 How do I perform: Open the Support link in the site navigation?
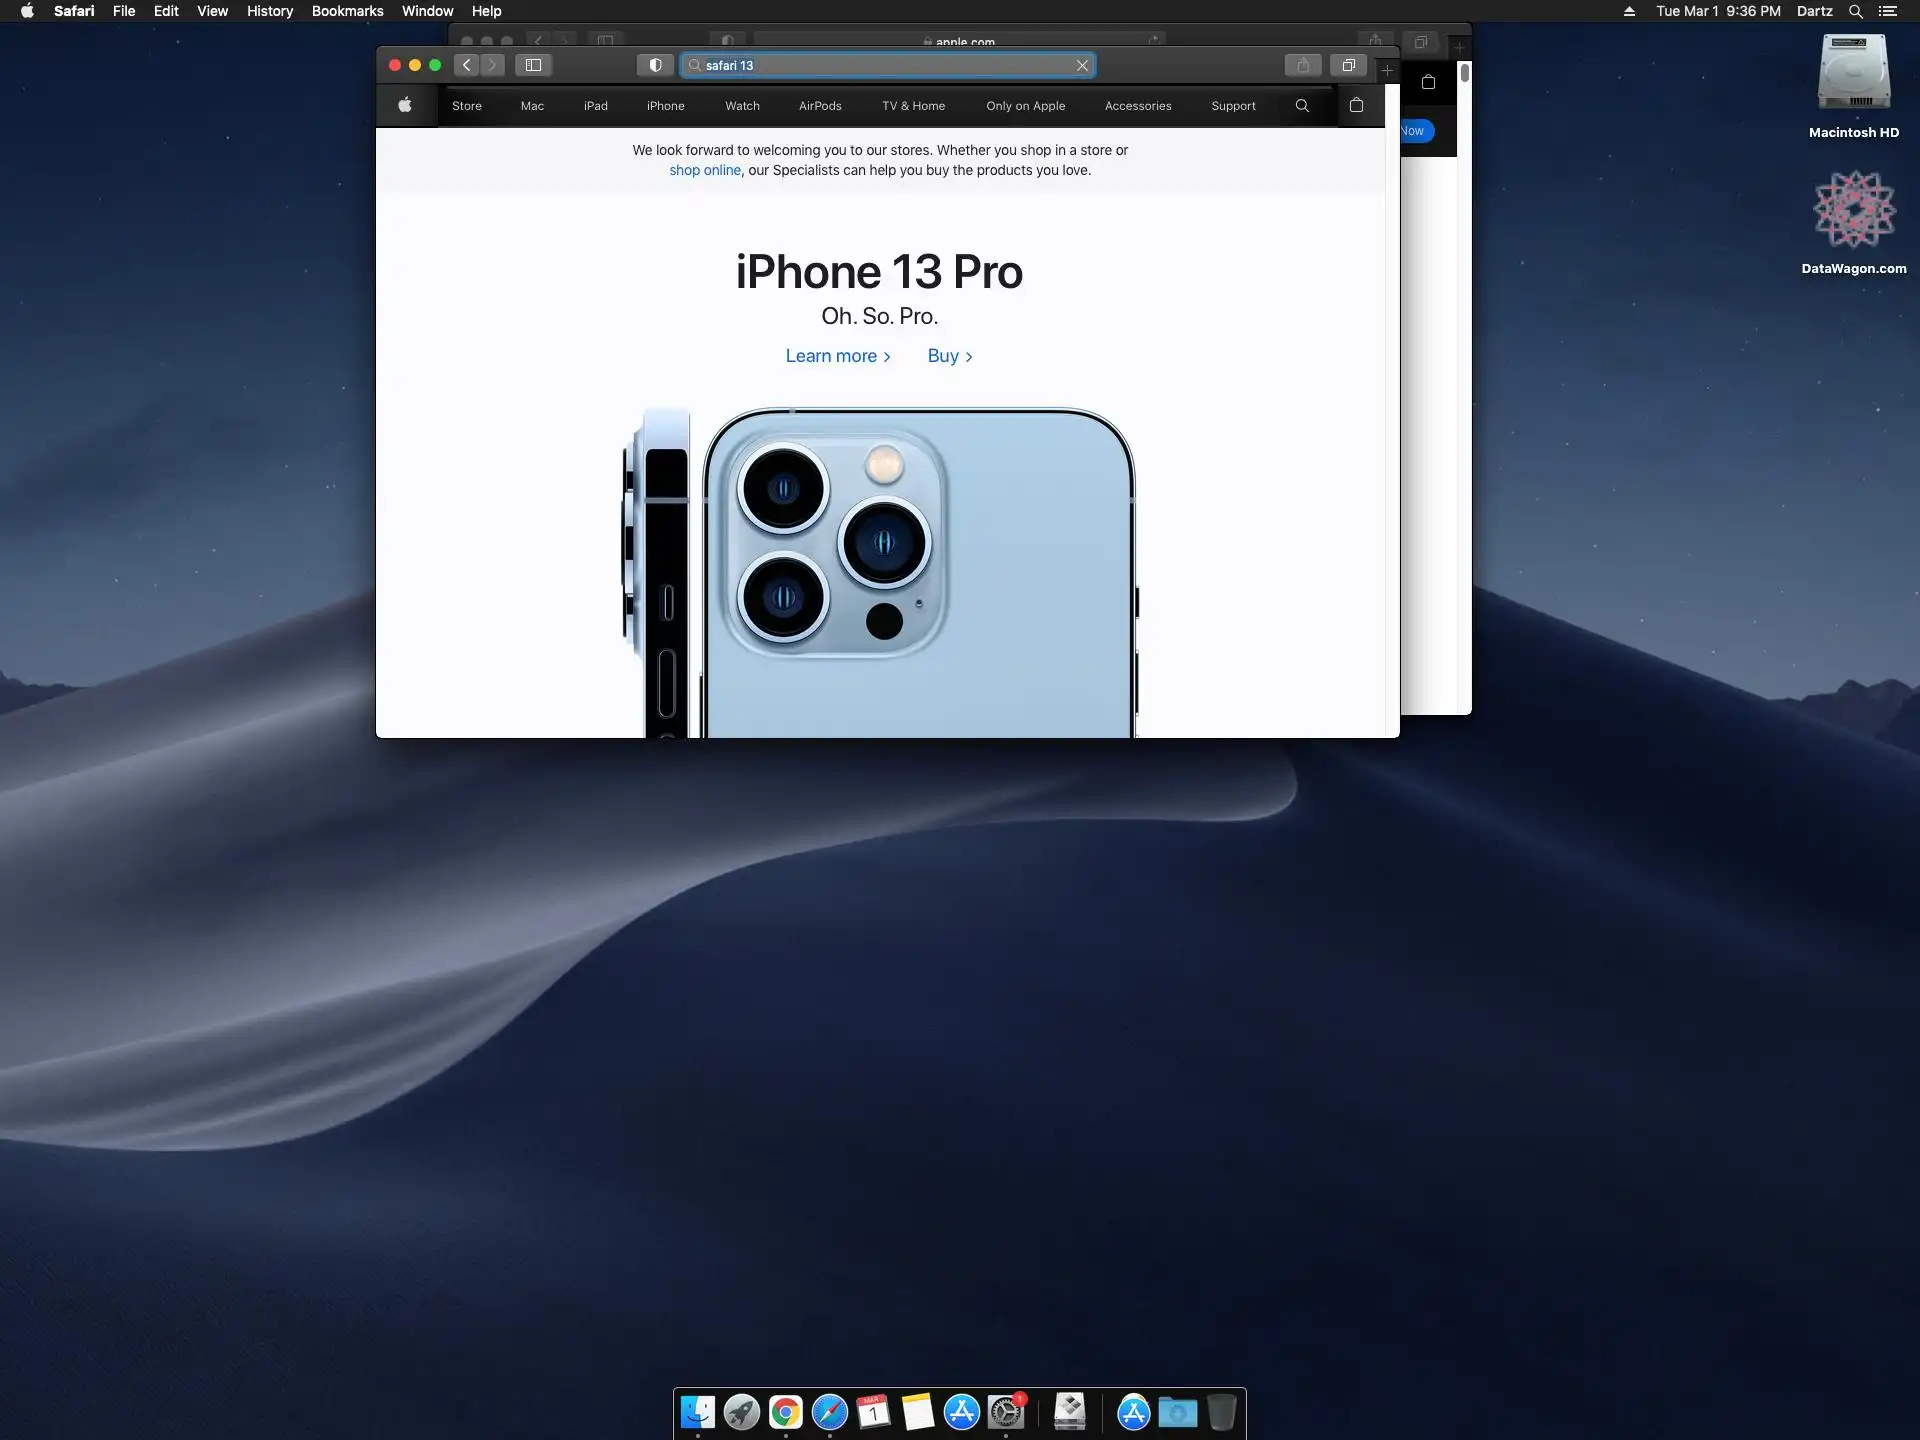pyautogui.click(x=1233, y=106)
